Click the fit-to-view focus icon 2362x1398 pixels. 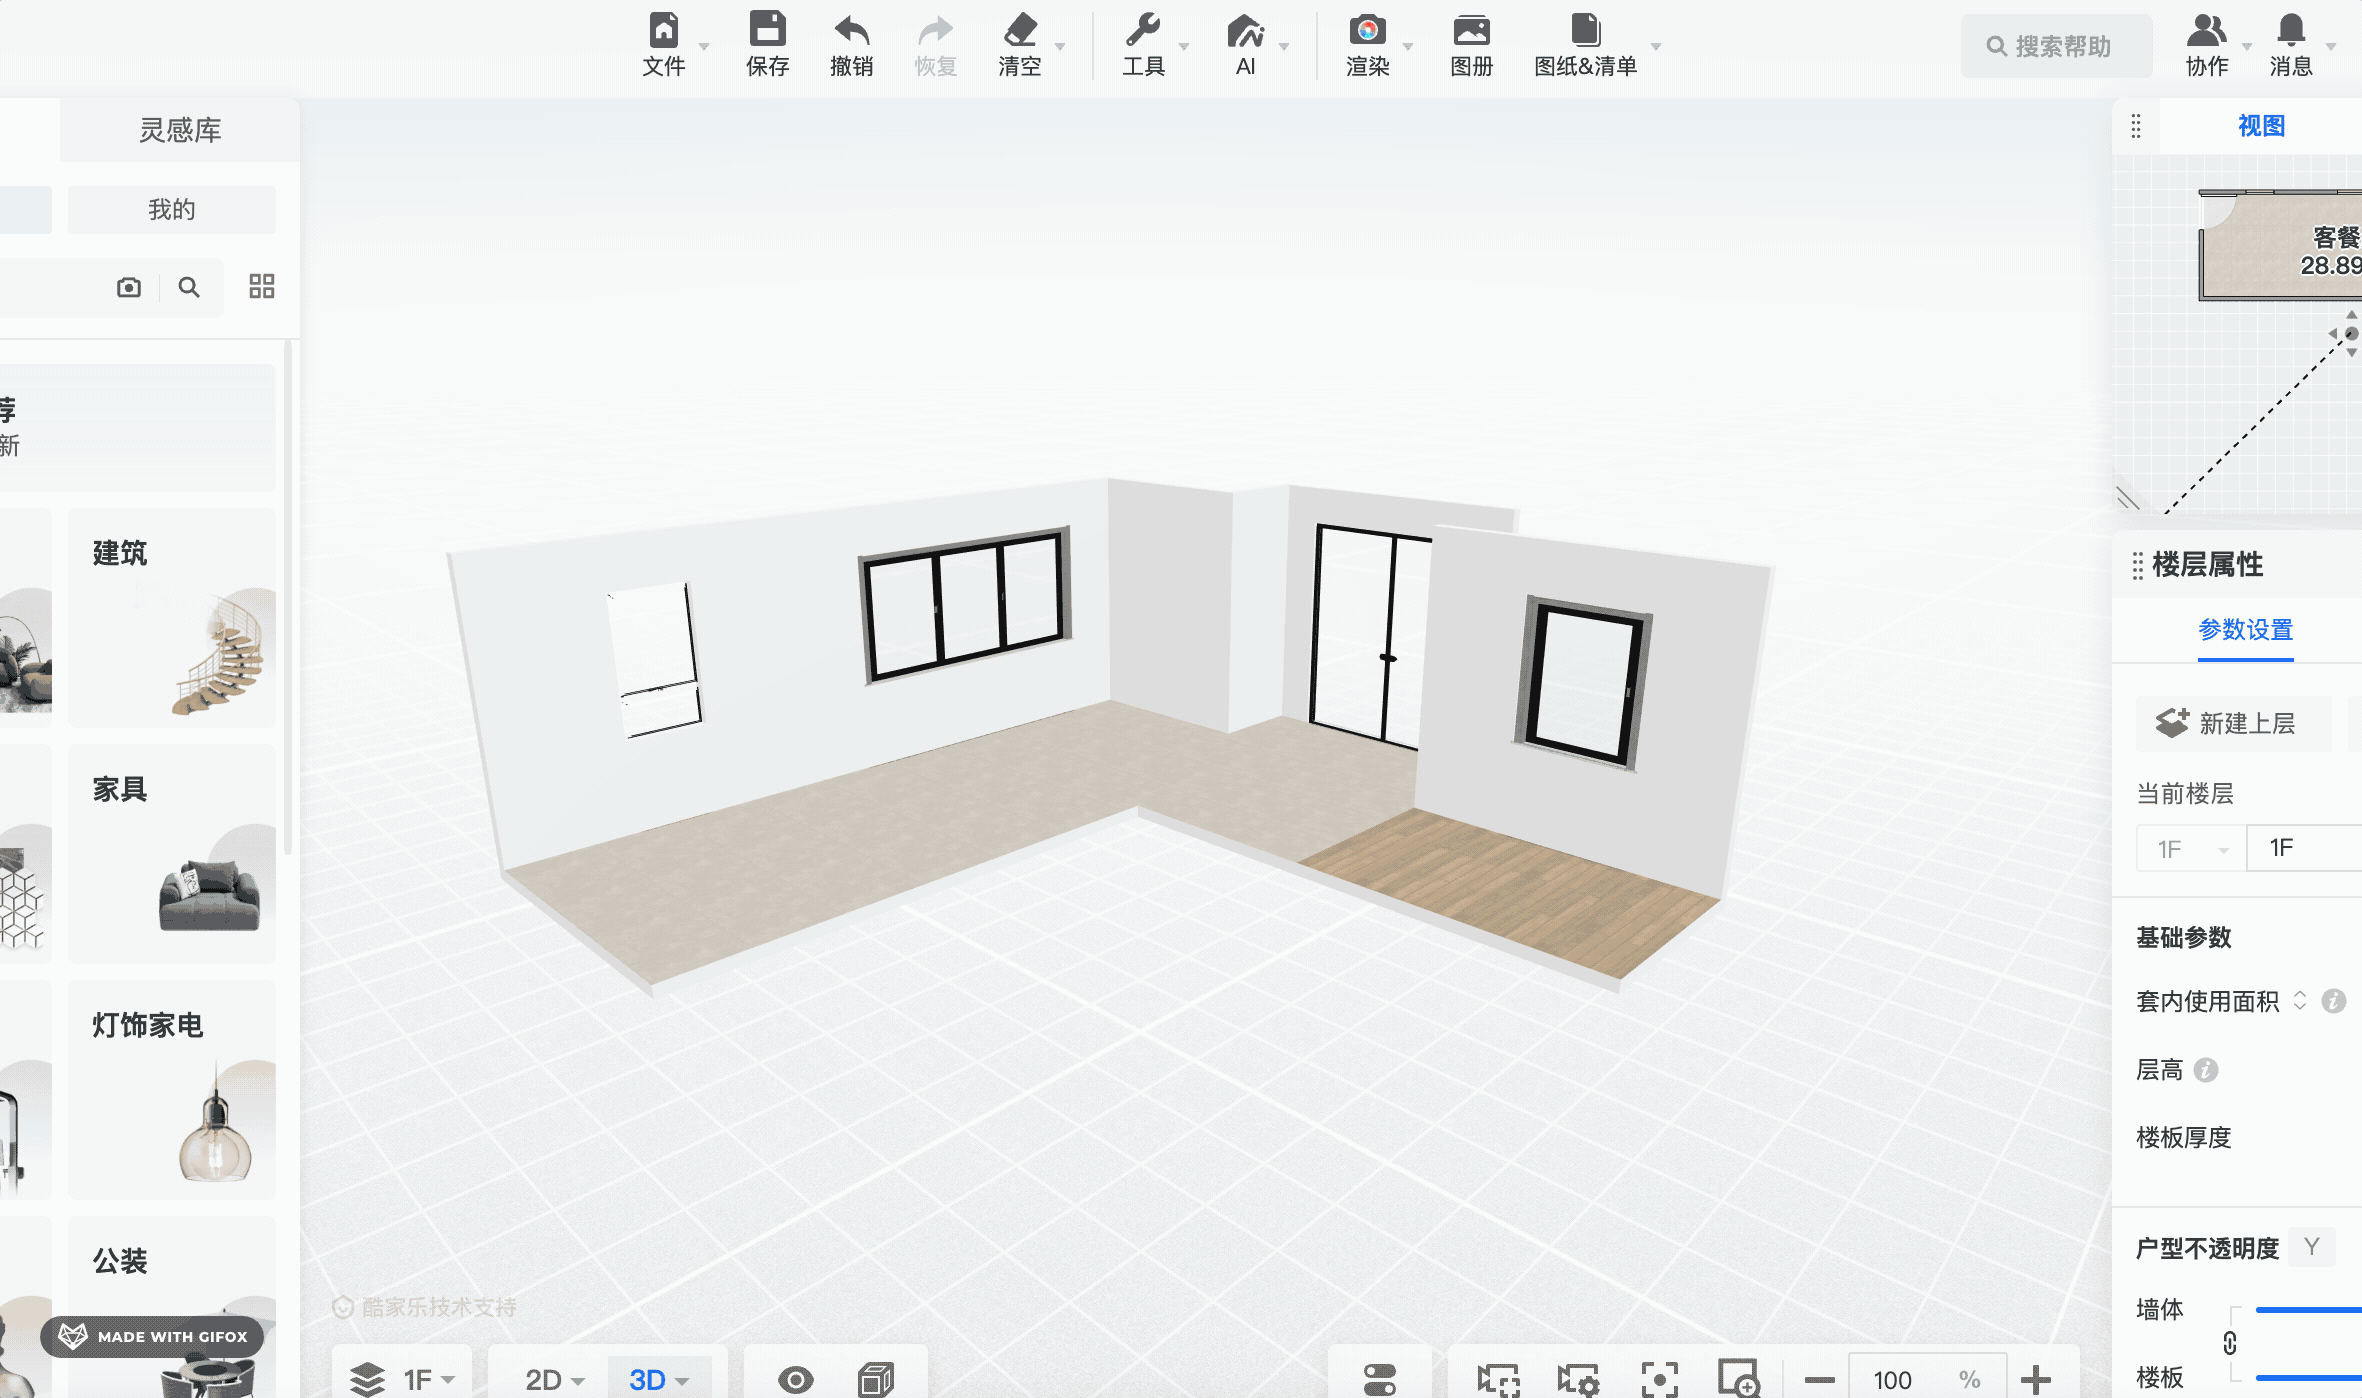pyautogui.click(x=1659, y=1380)
